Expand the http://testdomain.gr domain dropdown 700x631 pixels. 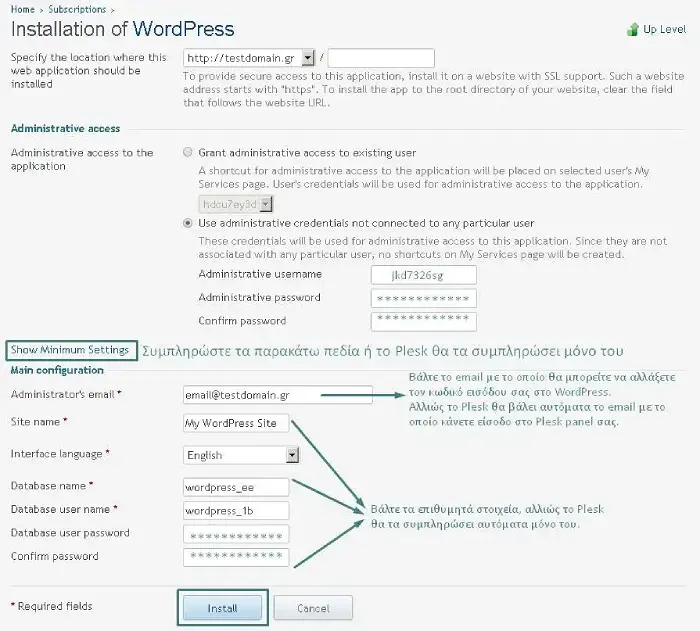click(249, 58)
